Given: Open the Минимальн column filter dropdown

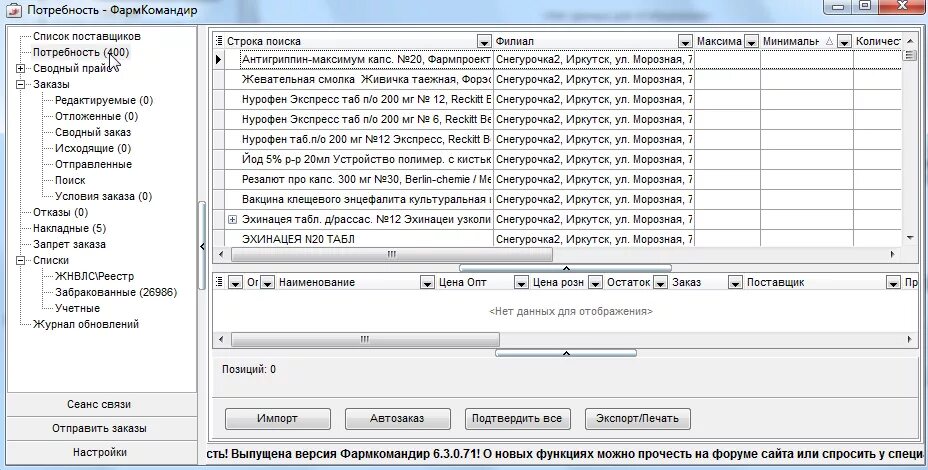Looking at the screenshot, I should coord(844,42).
